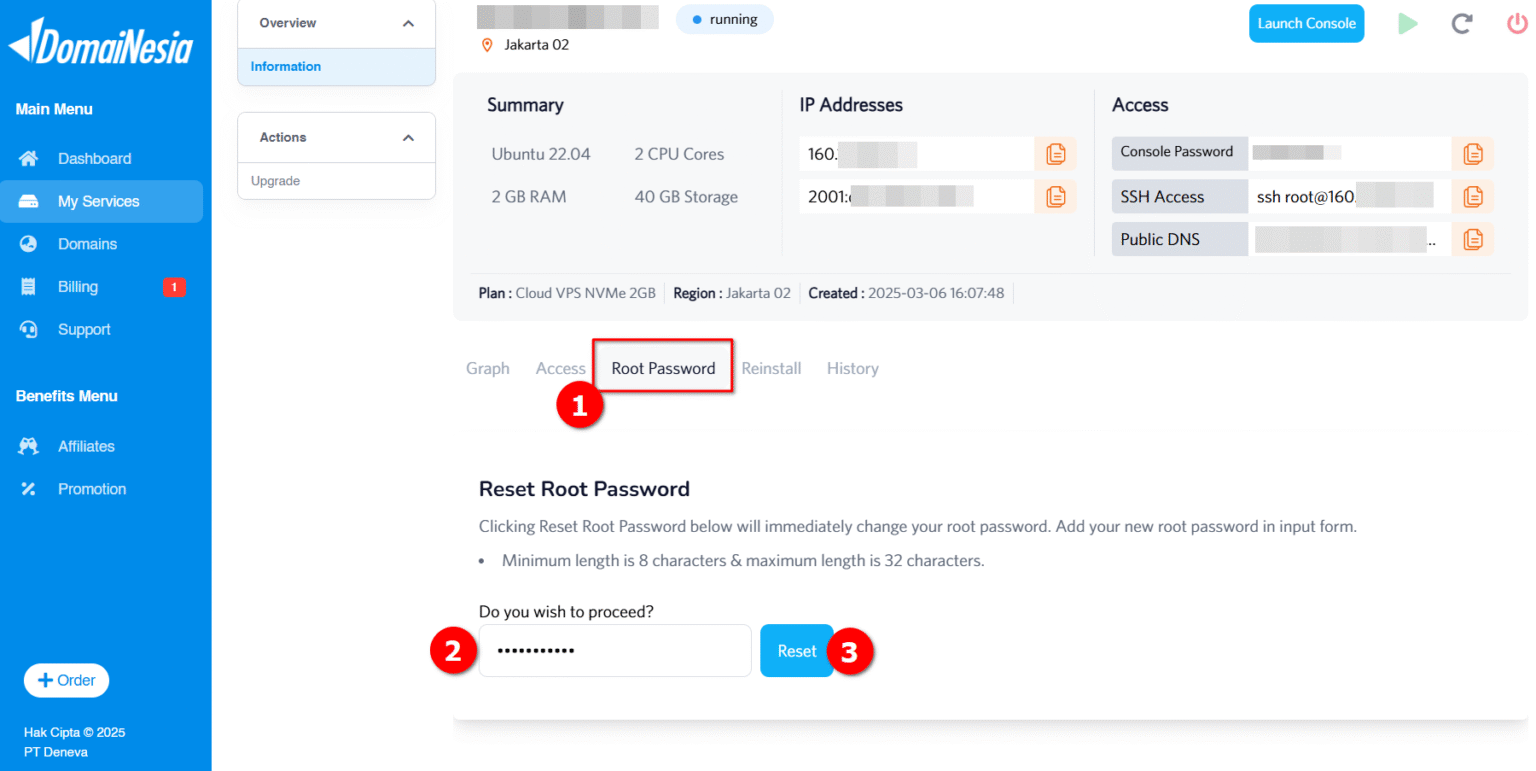Power off the VPS with the power icon
The width and height of the screenshot is (1536, 771).
click(1517, 23)
